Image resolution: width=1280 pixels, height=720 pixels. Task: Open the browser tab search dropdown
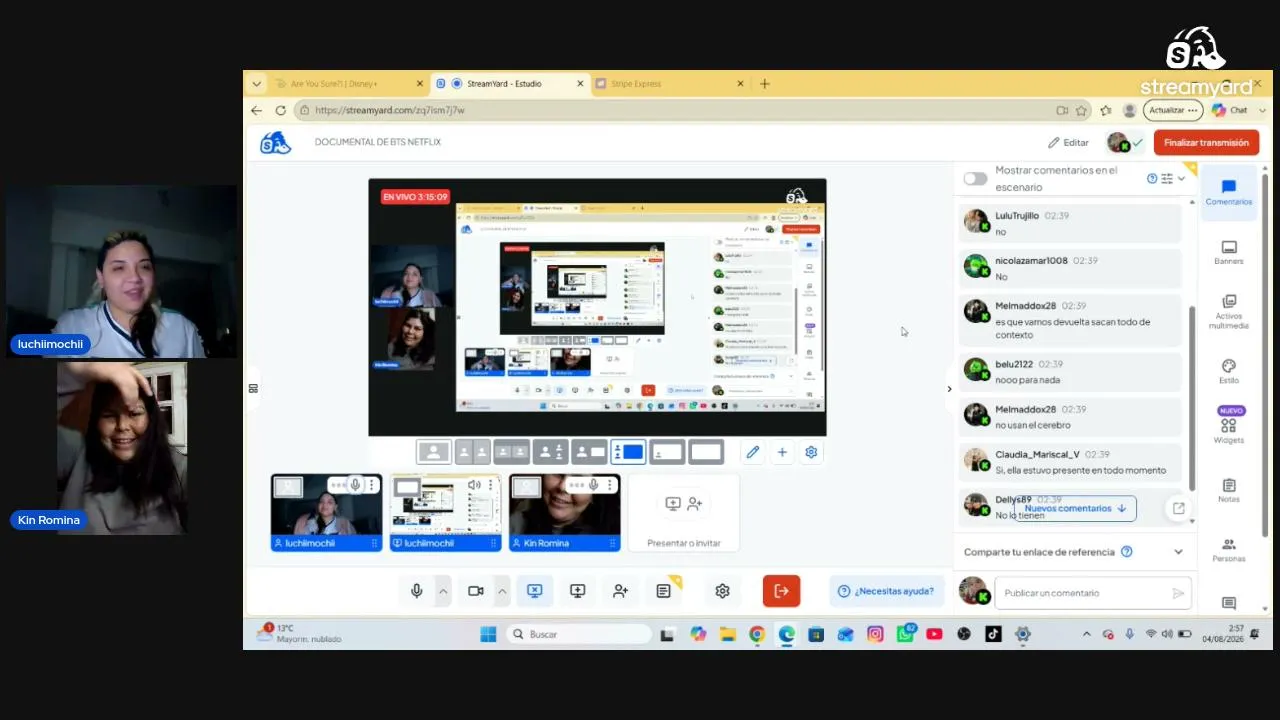[257, 84]
